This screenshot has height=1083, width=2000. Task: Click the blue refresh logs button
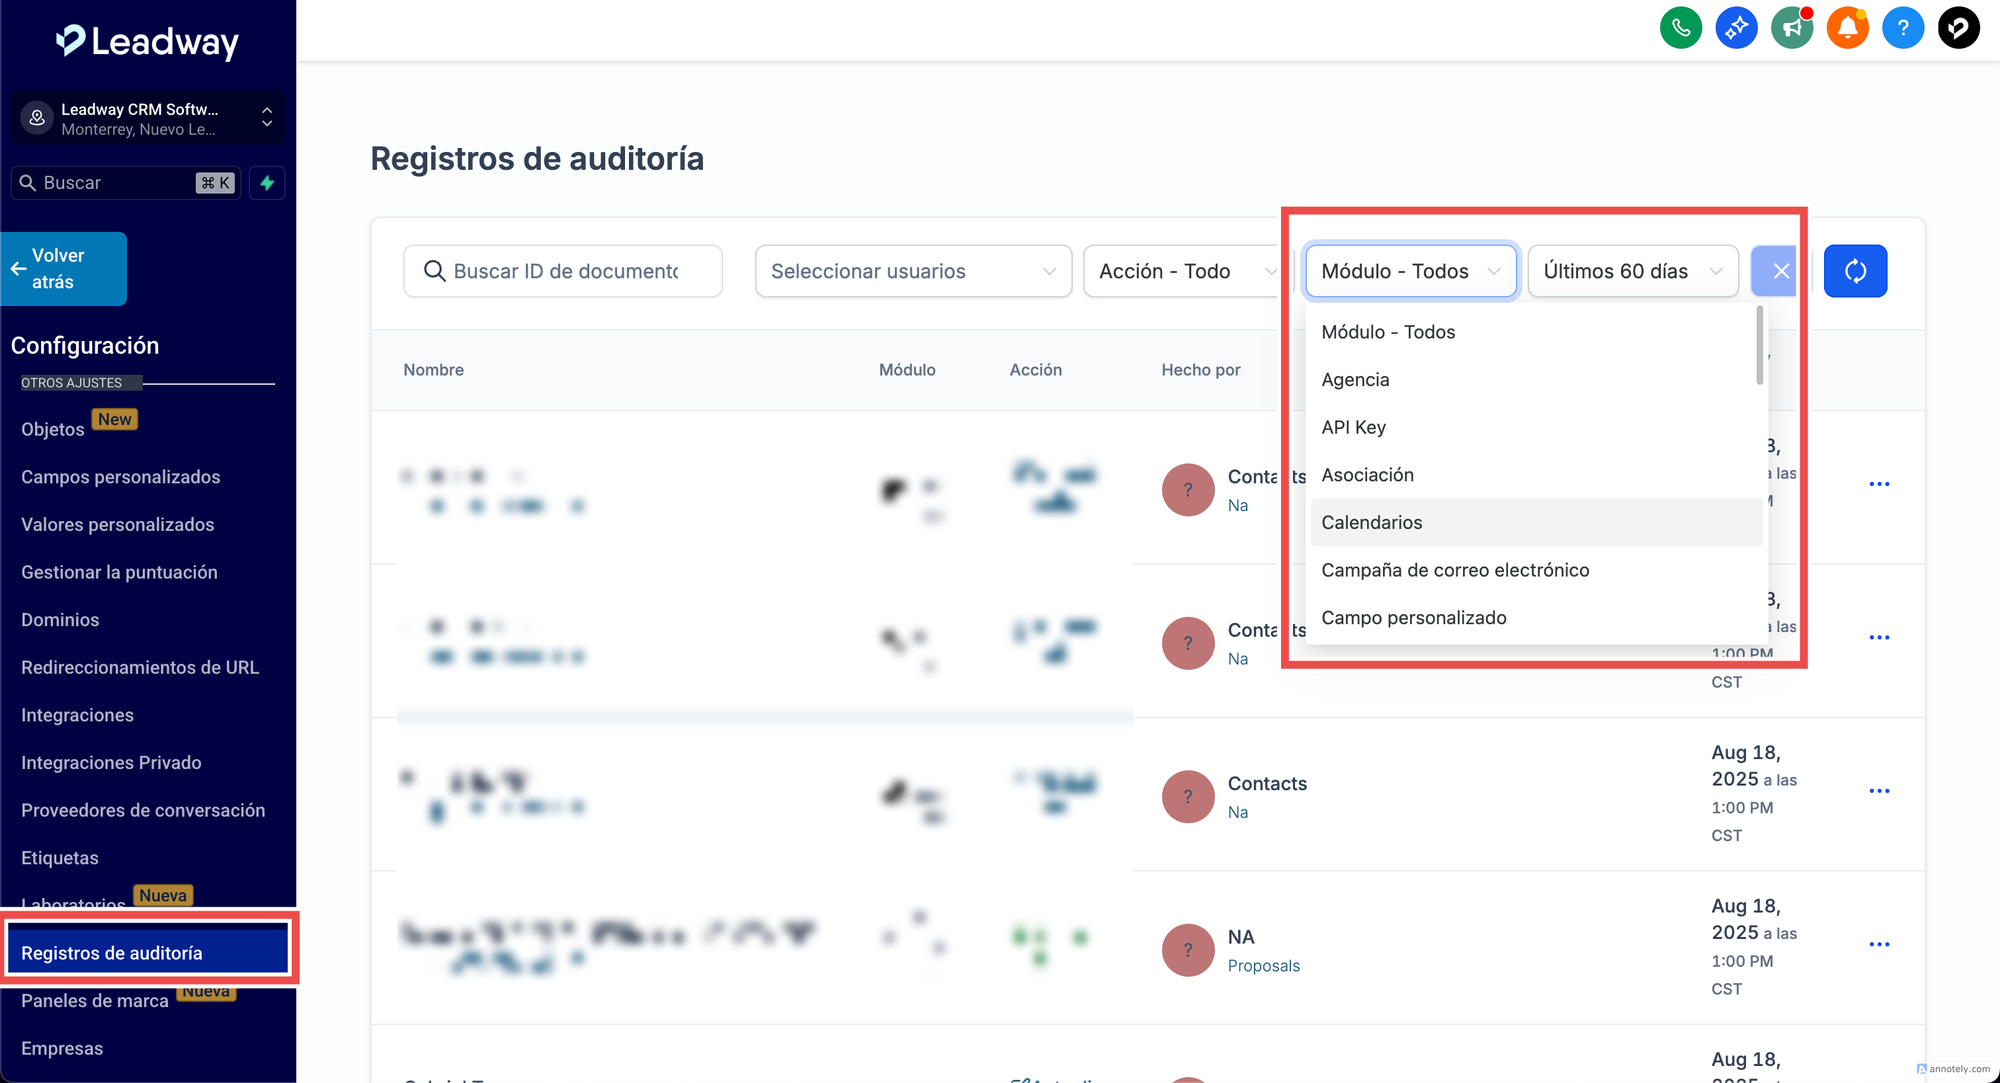tap(1855, 271)
